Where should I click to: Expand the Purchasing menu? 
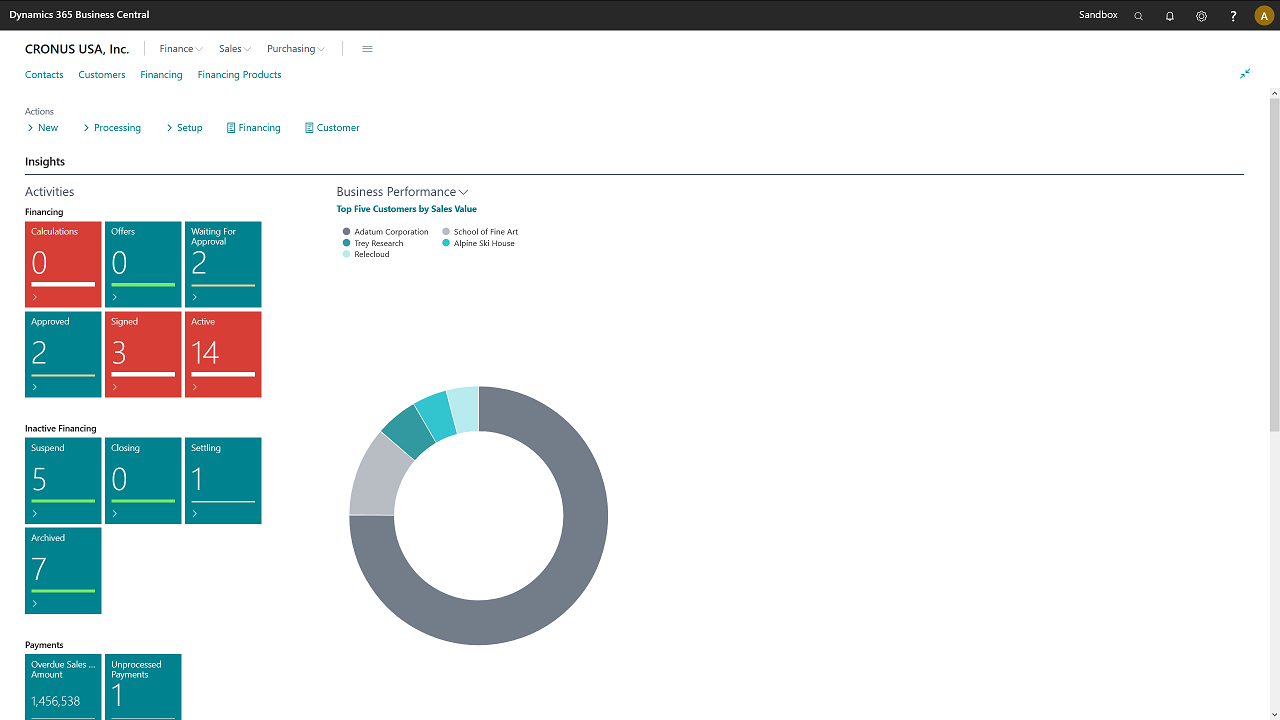(296, 49)
